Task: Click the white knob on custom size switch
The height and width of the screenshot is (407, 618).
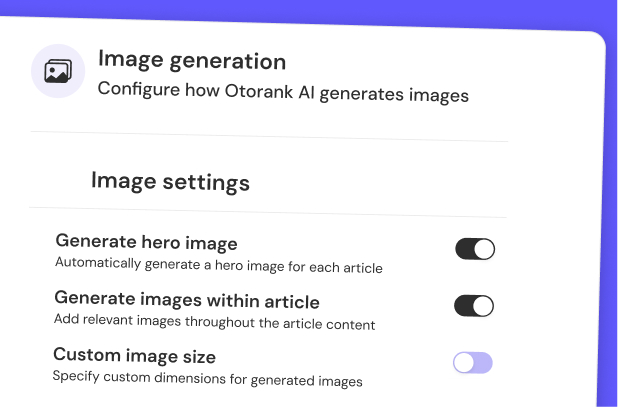Action: [463, 362]
